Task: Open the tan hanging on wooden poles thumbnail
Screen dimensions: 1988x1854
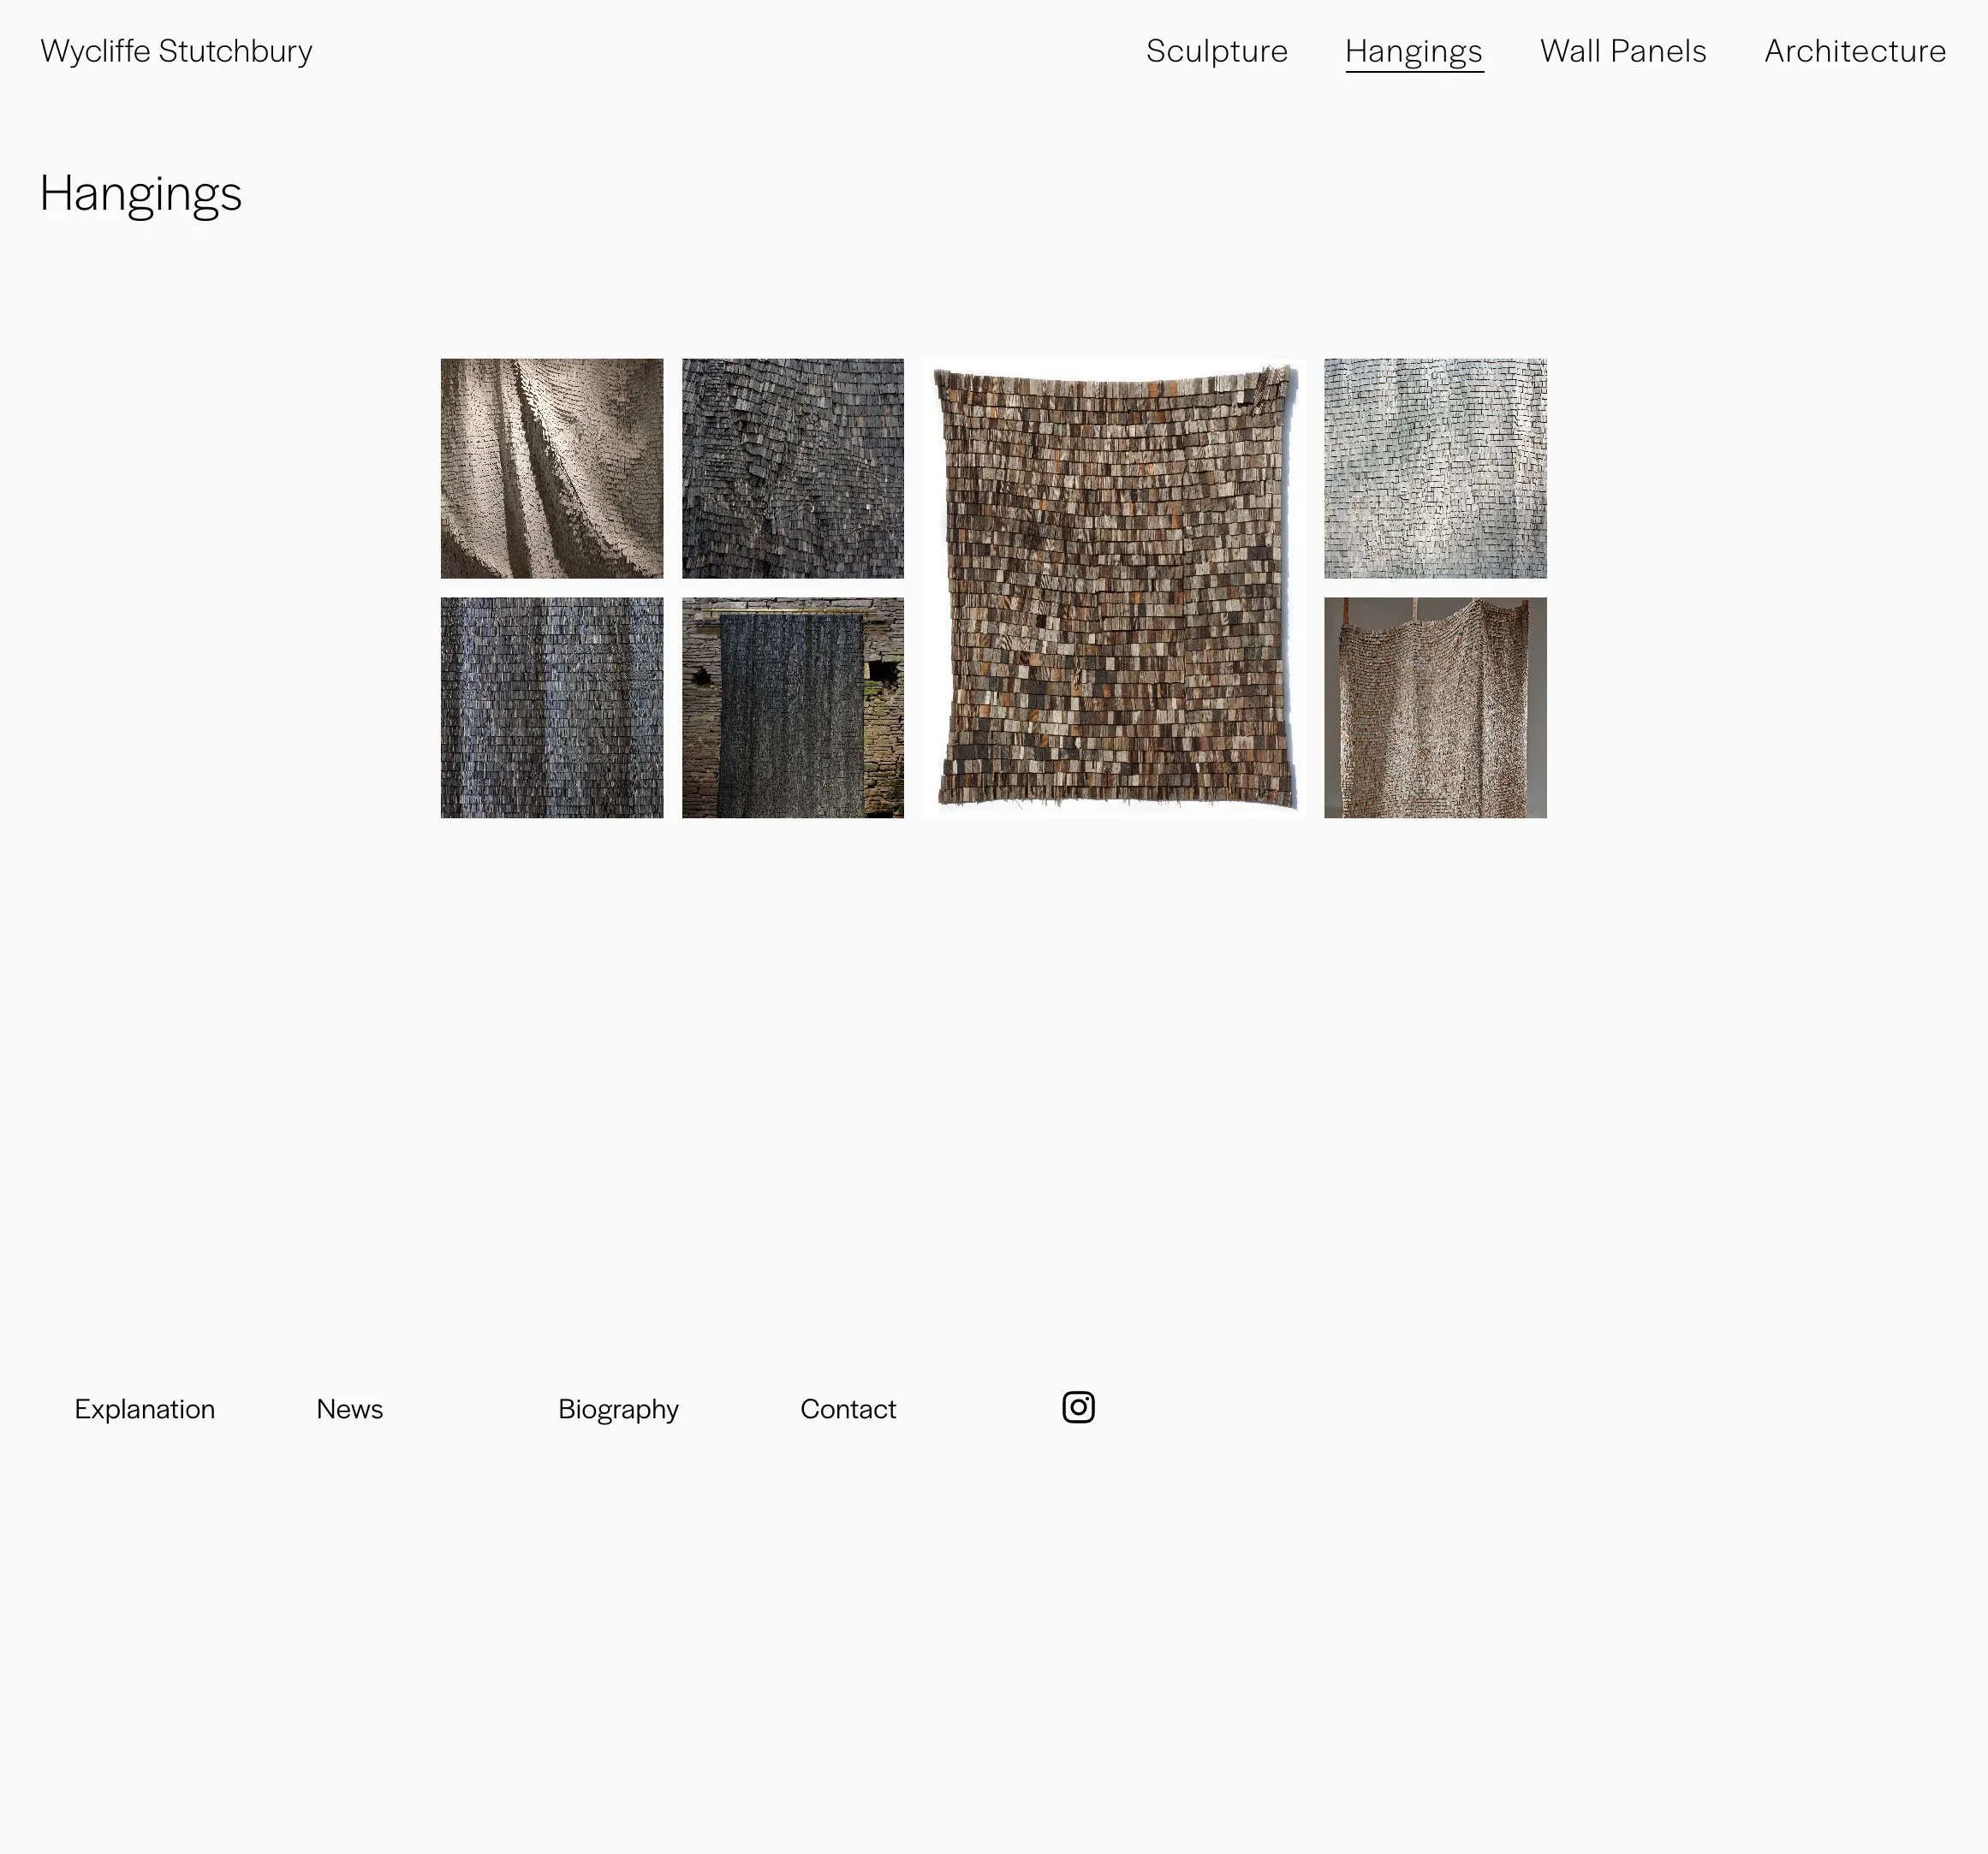Action: pyautogui.click(x=1434, y=707)
